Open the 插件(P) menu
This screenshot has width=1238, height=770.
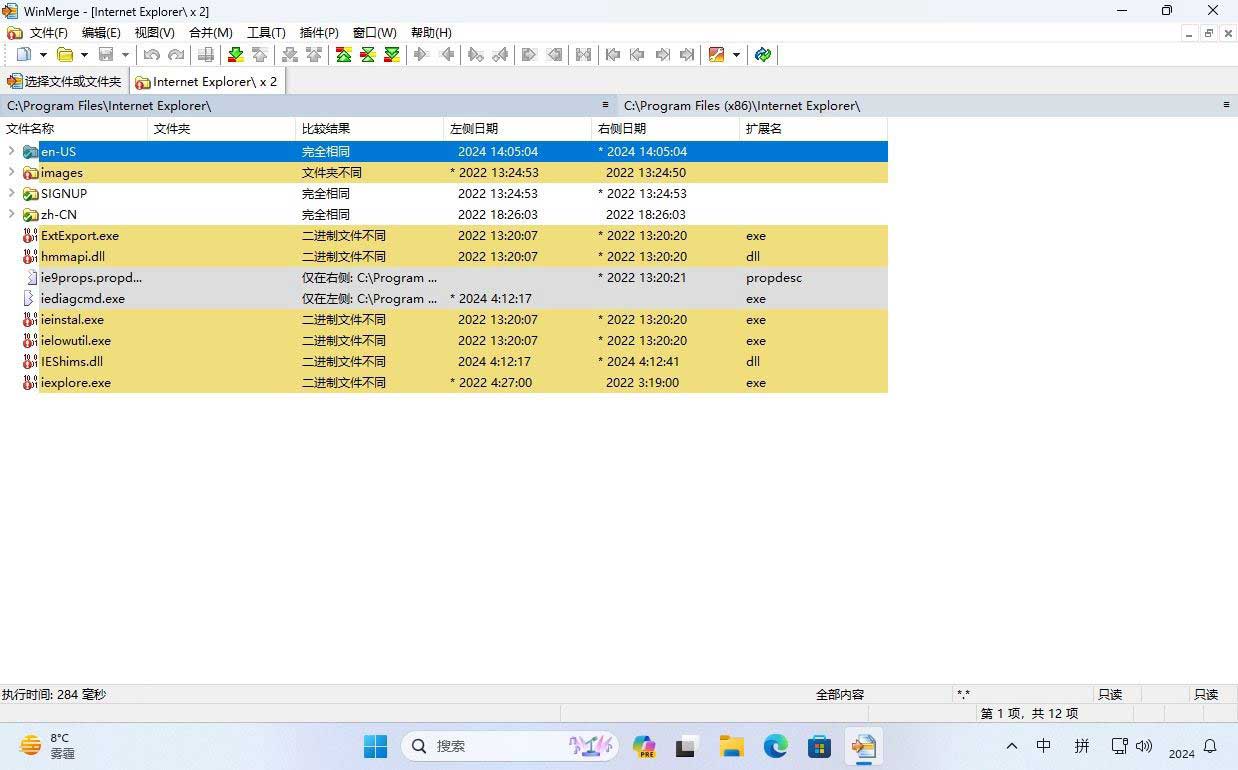click(319, 33)
